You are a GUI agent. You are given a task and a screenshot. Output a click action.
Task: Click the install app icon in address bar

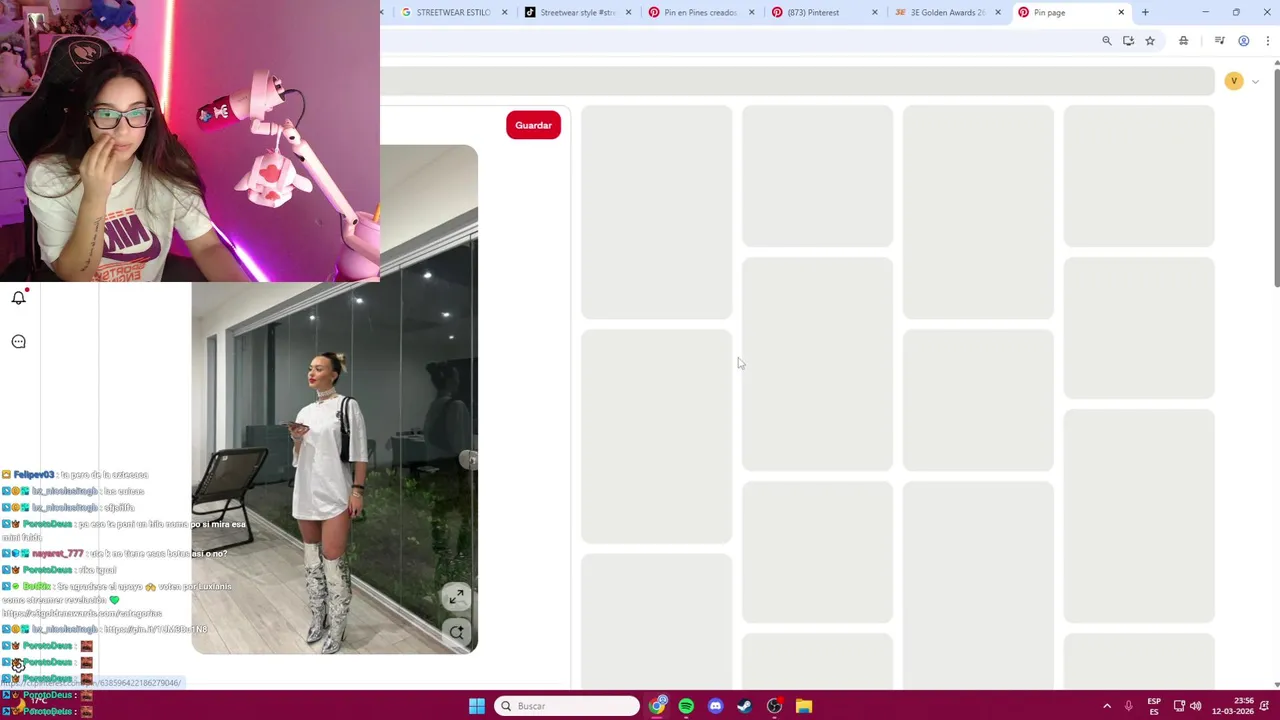pyautogui.click(x=1128, y=41)
